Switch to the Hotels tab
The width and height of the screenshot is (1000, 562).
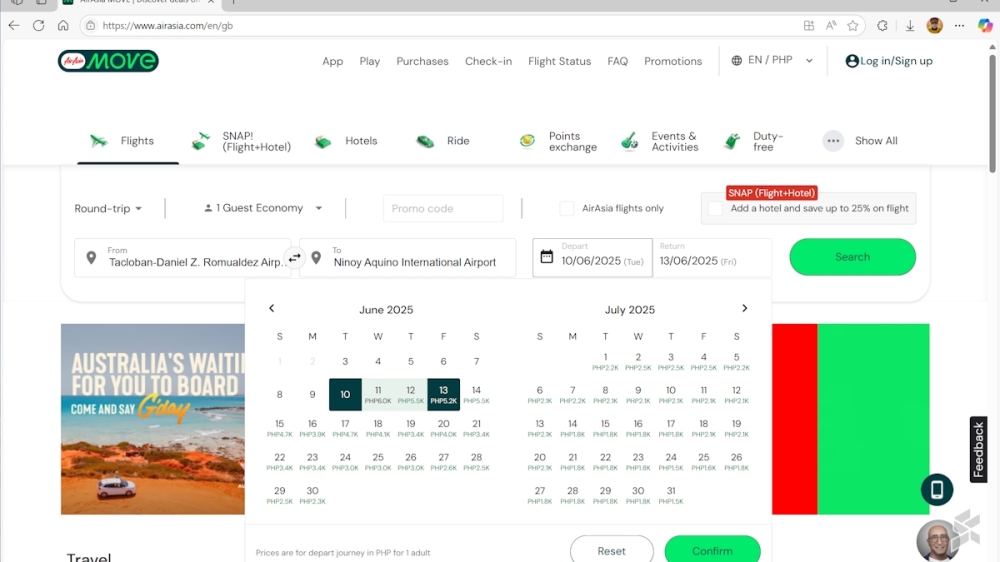click(347, 141)
